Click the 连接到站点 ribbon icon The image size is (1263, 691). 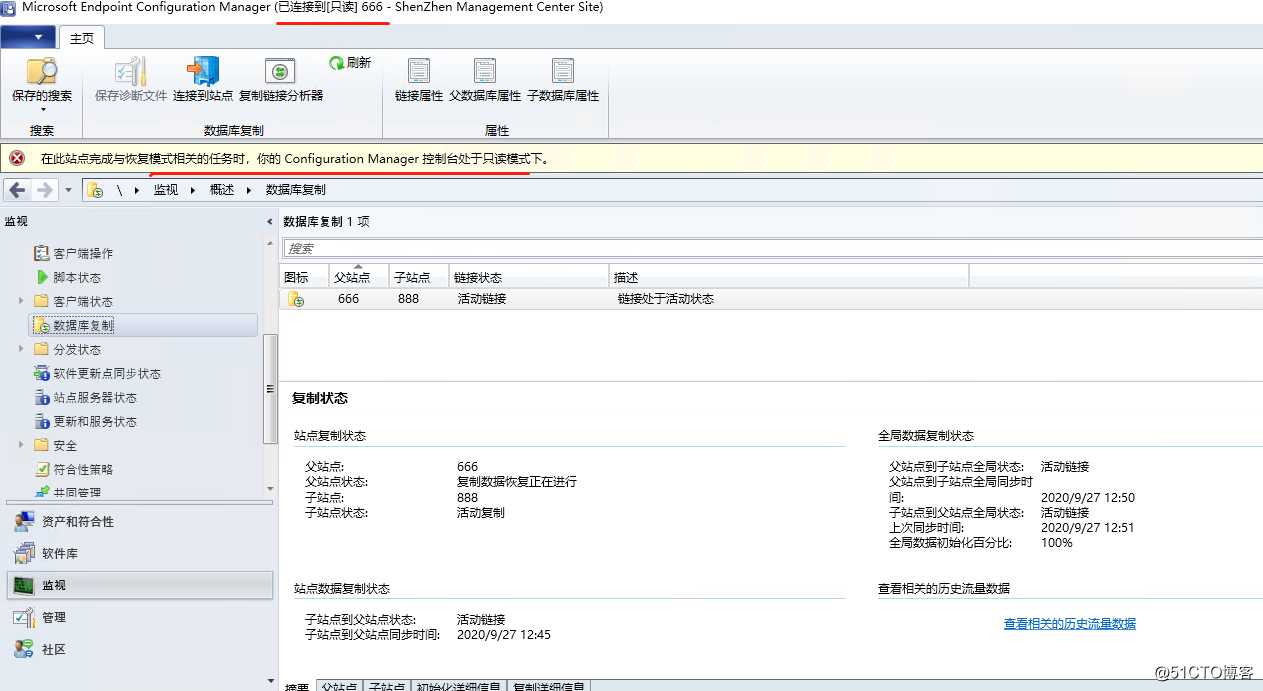click(x=203, y=72)
